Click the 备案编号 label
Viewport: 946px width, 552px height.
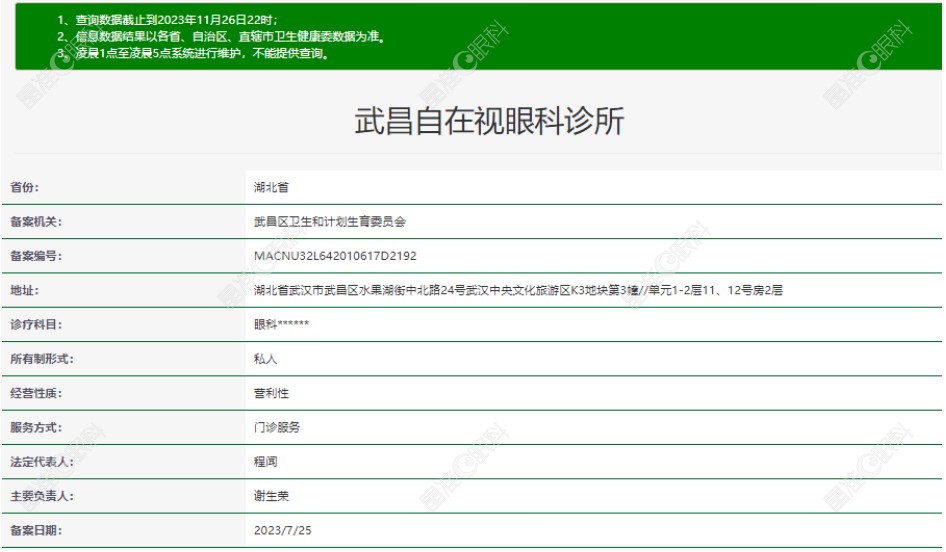point(36,256)
